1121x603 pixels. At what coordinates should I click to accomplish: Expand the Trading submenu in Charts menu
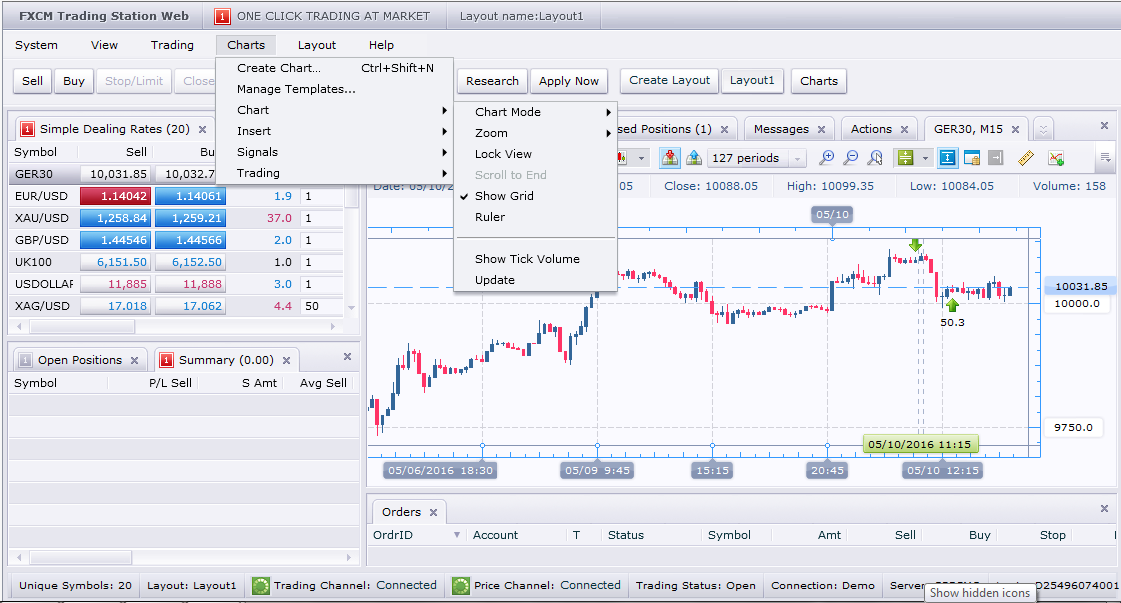pos(335,173)
